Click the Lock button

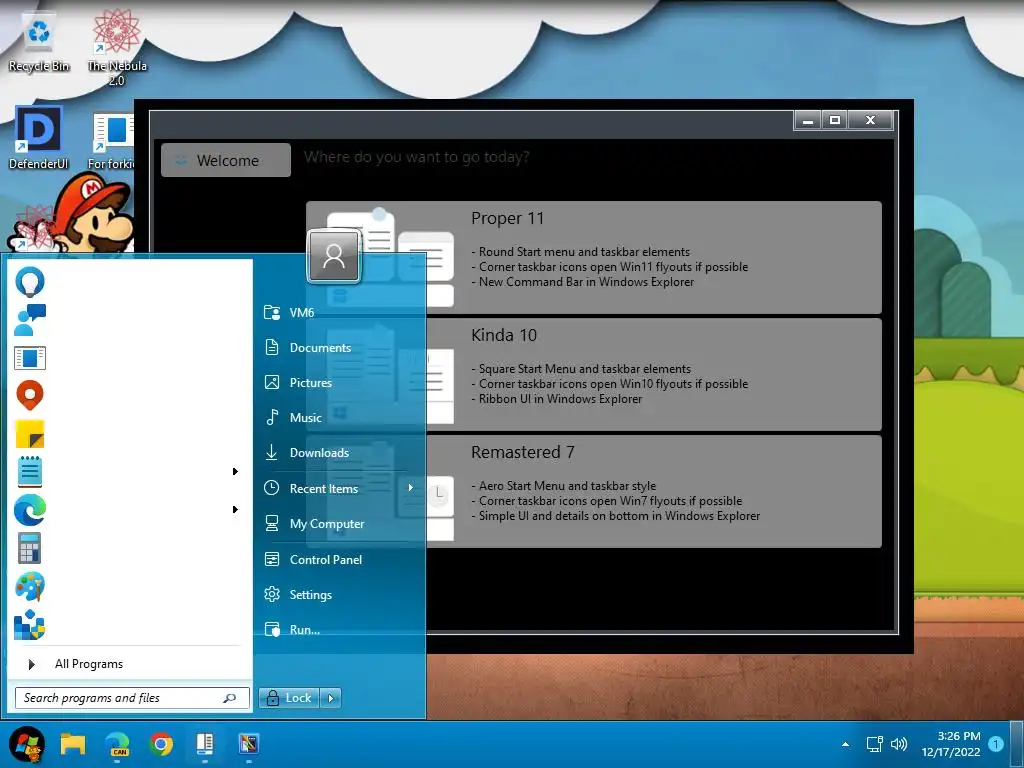coord(289,698)
